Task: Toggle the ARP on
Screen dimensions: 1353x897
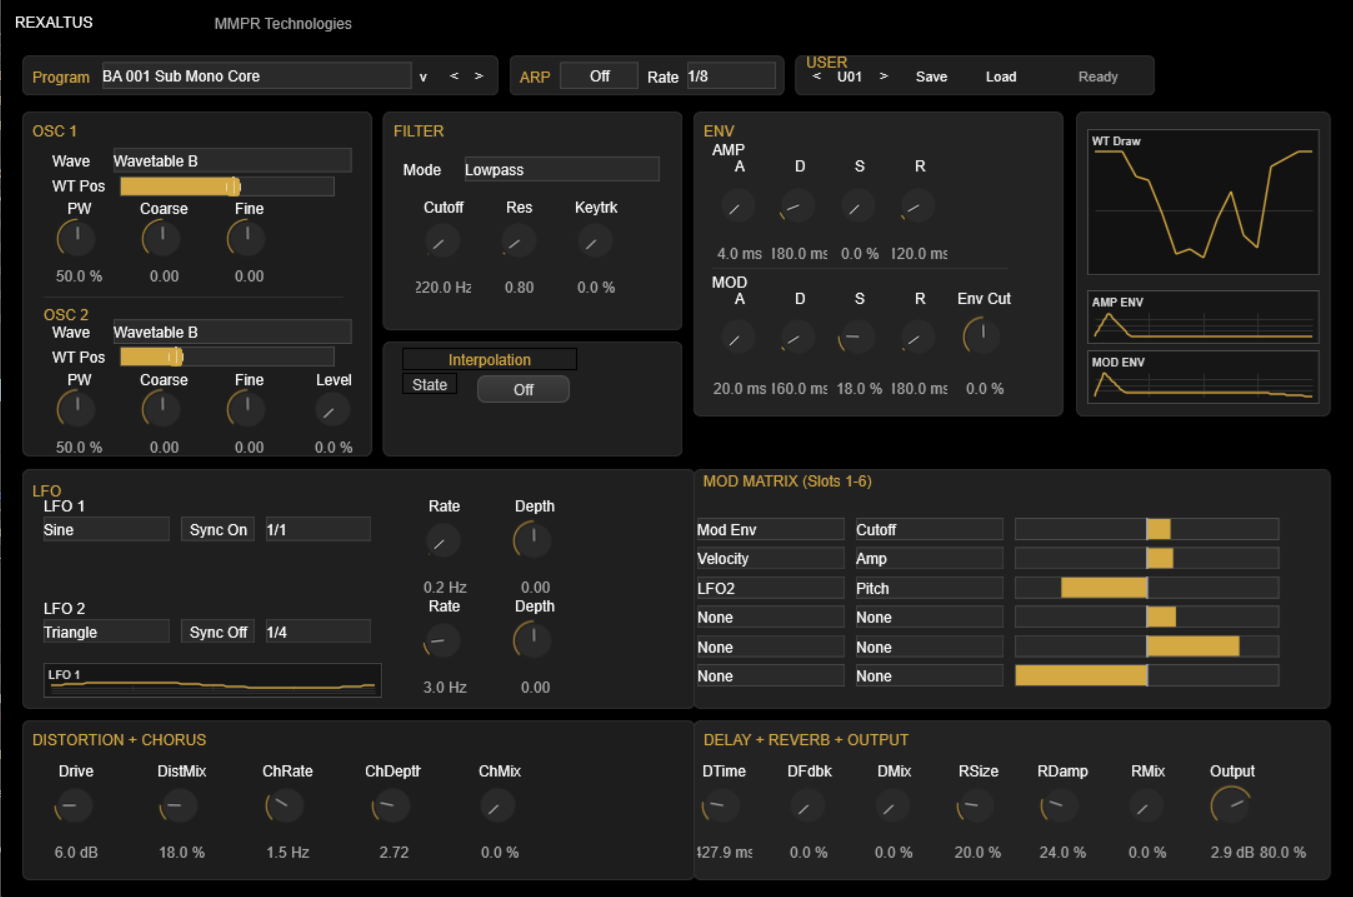Action: 598,75
